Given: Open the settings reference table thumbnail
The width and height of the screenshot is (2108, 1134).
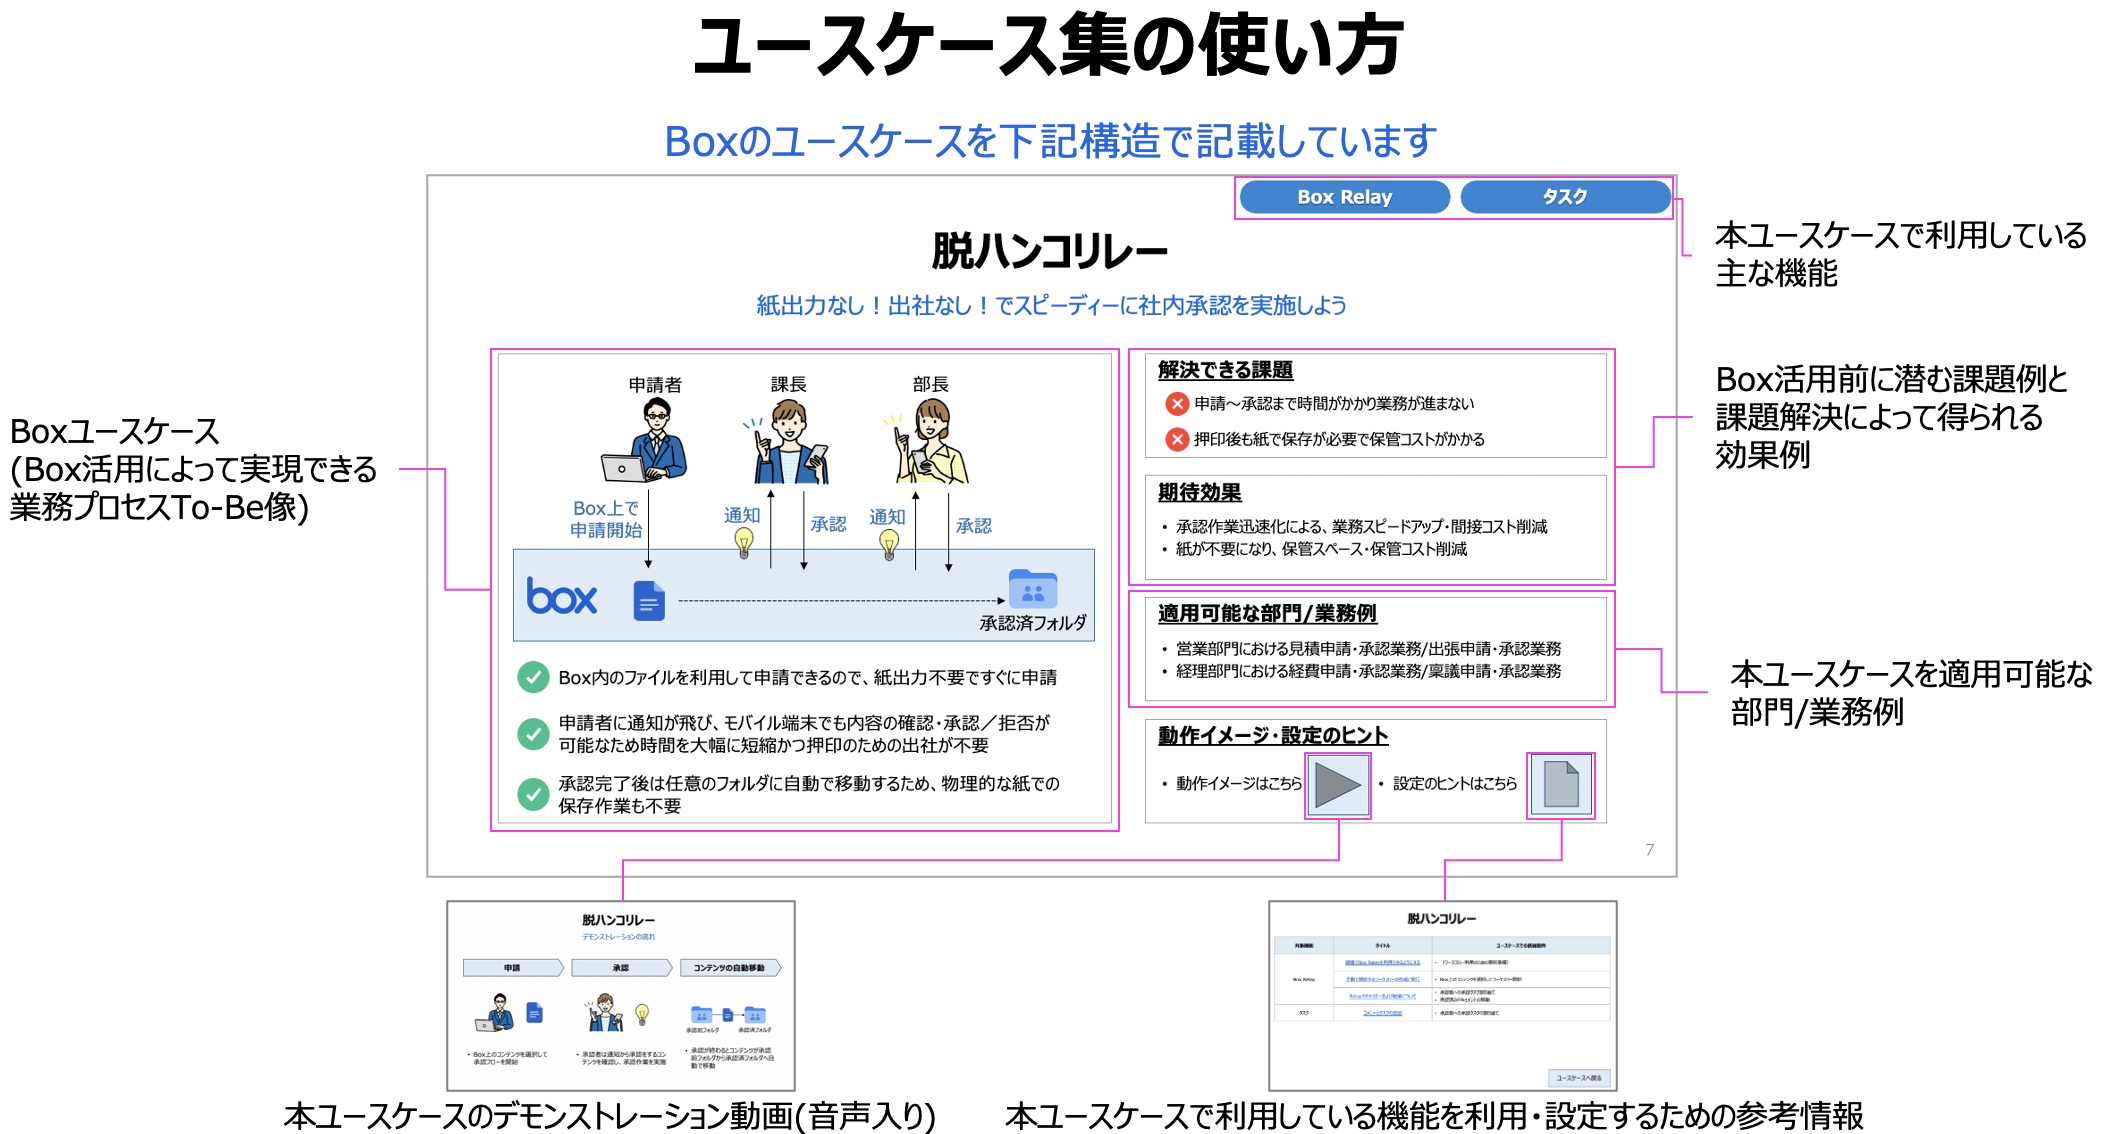Looking at the screenshot, I should coord(1442,995).
